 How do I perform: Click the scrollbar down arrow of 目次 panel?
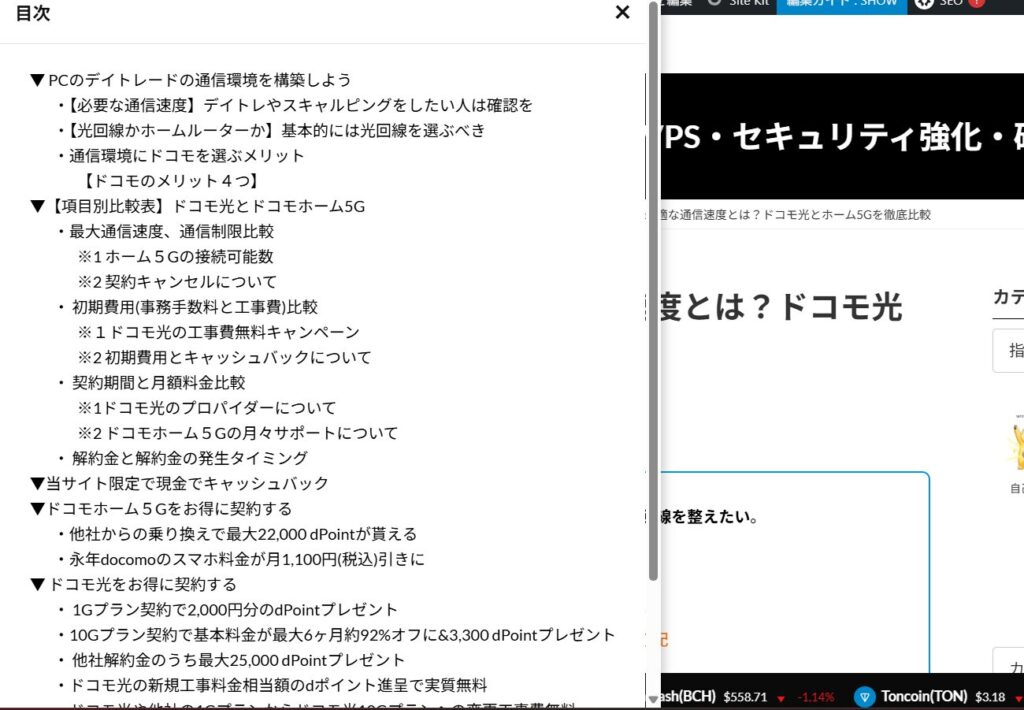653,699
